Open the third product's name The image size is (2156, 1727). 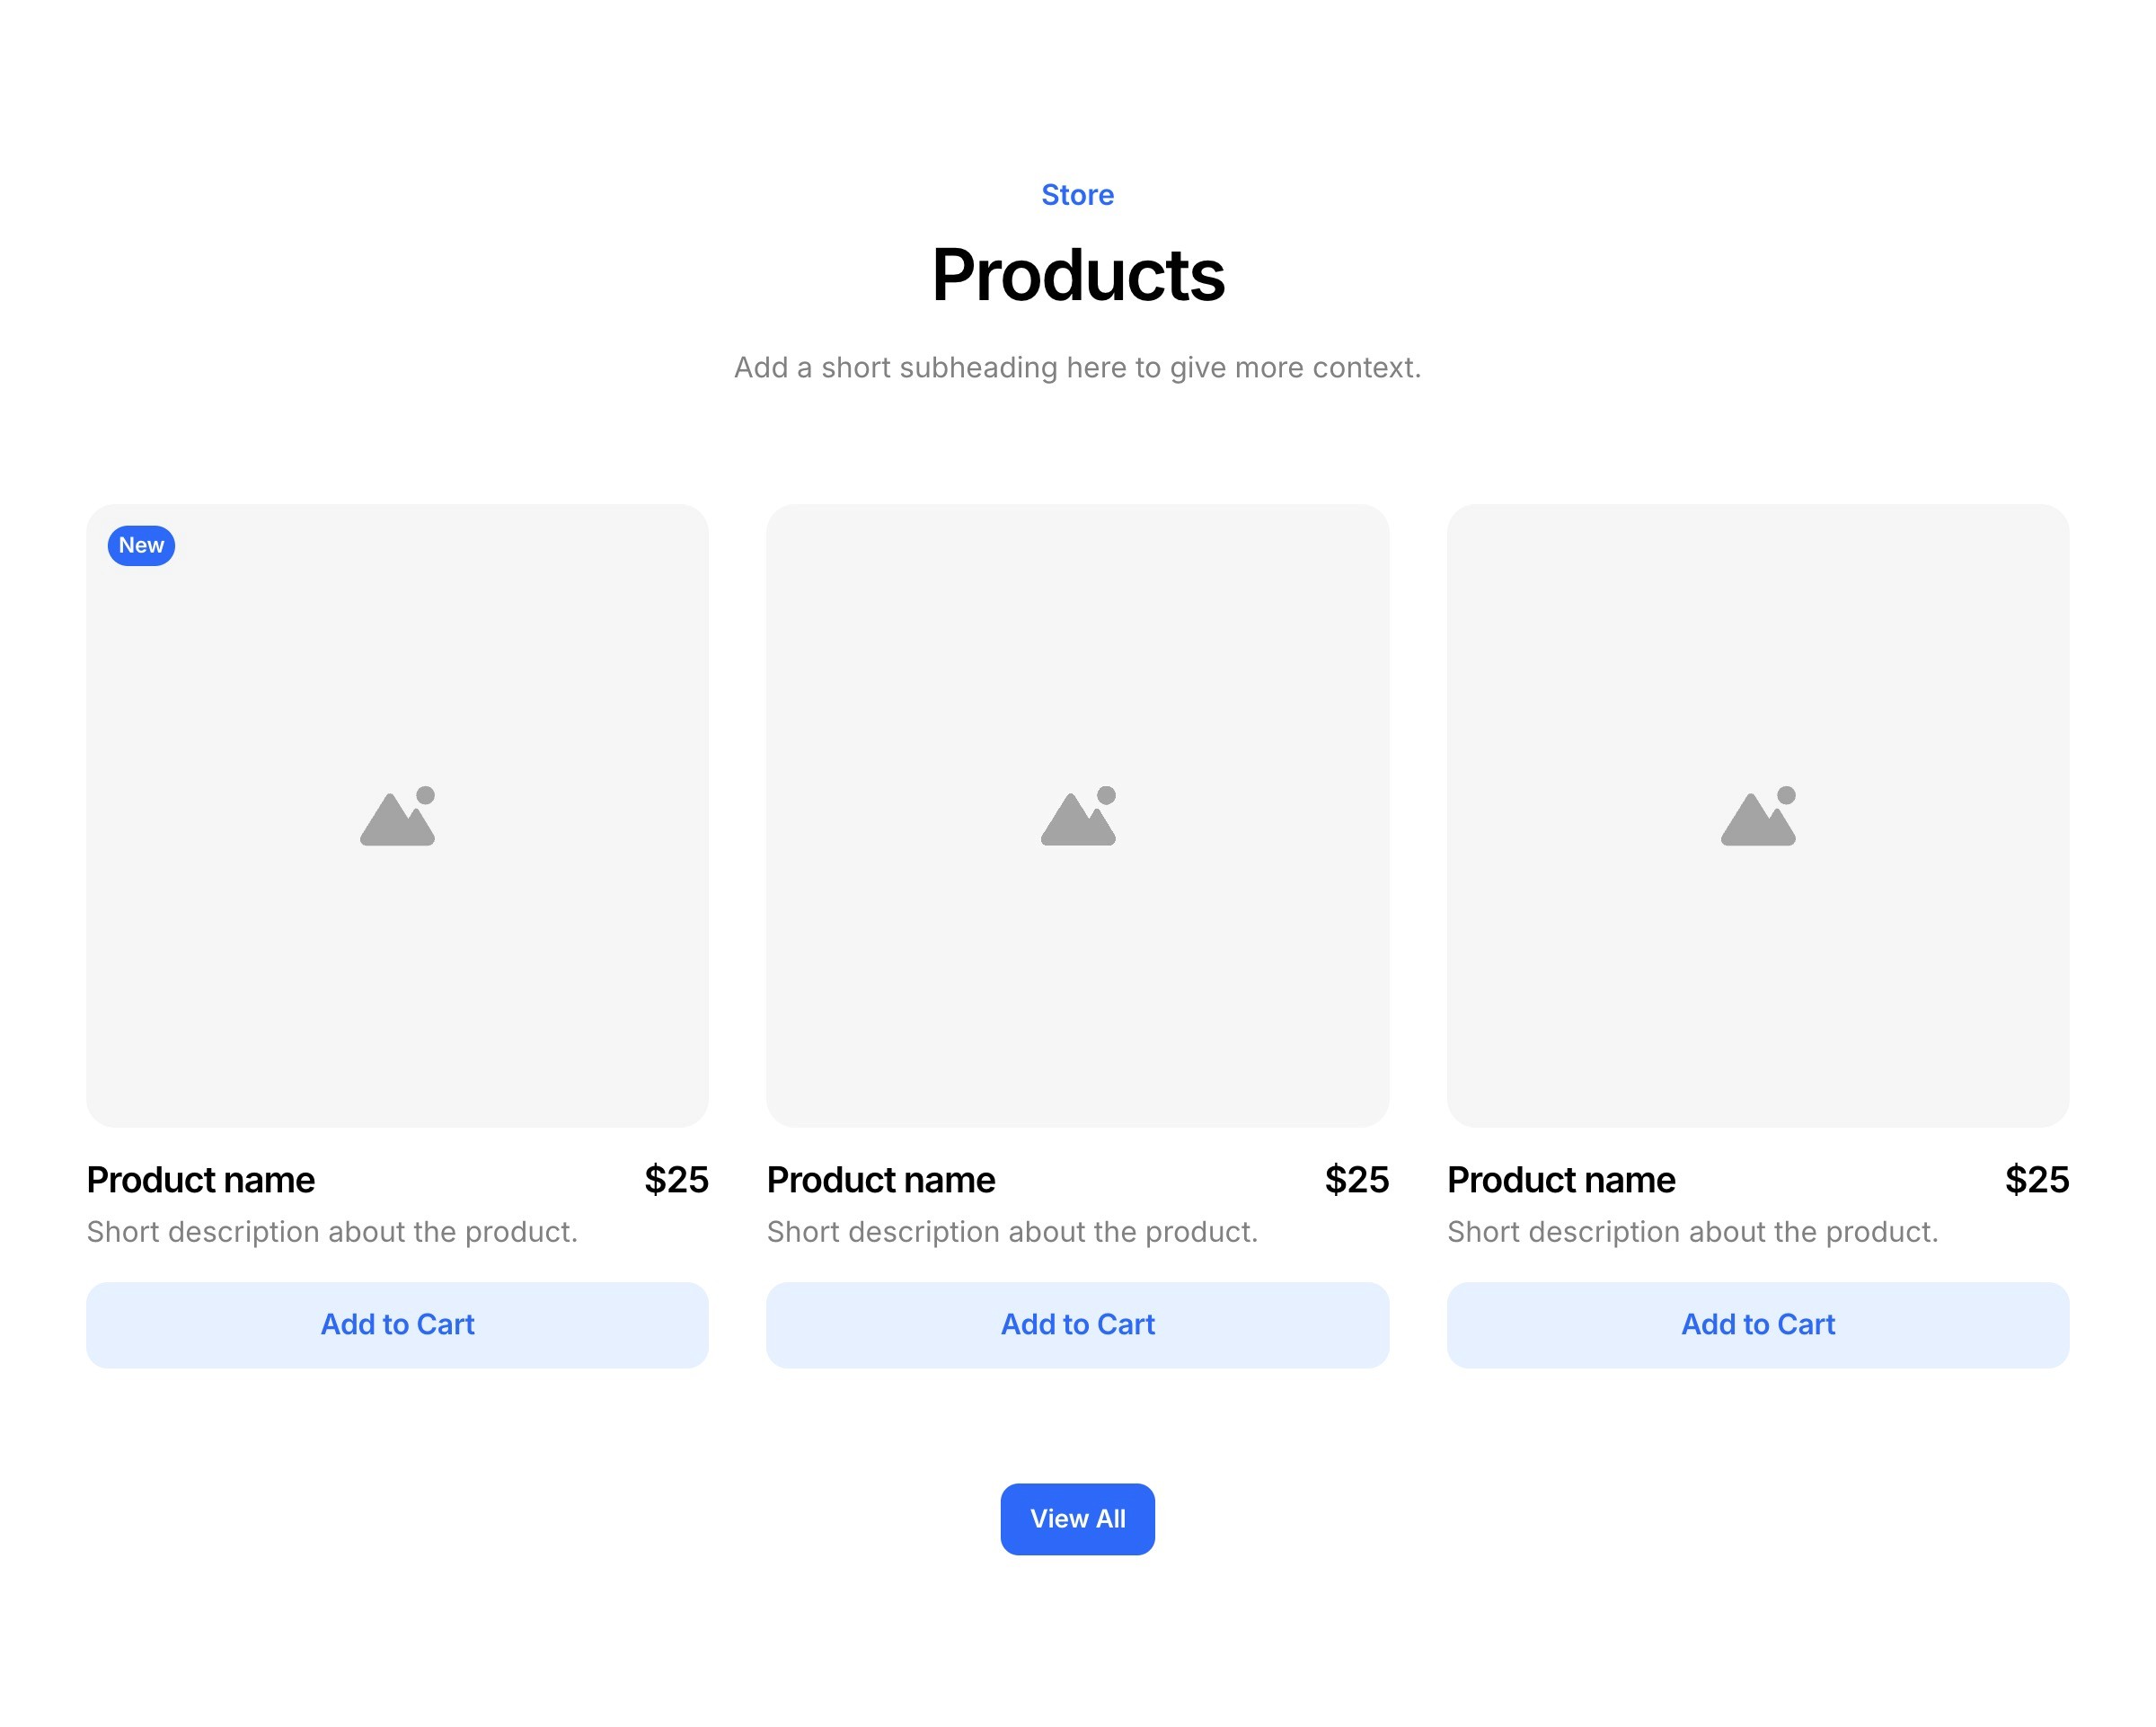[1561, 1180]
